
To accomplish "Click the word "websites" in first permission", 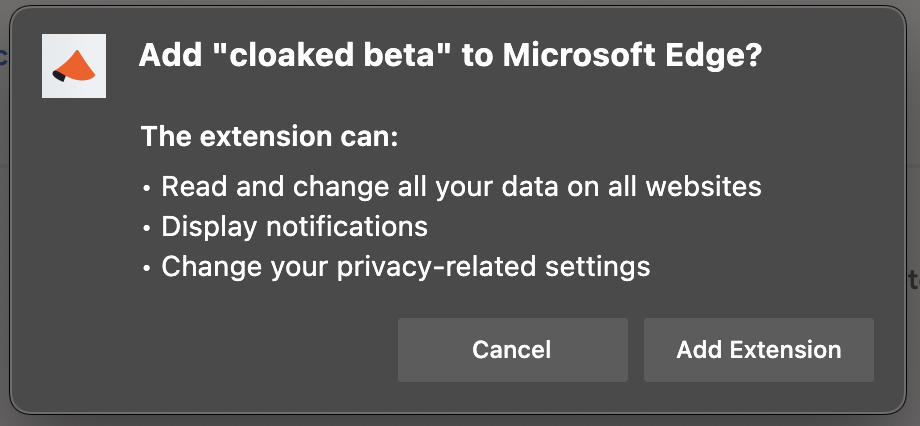I will [703, 187].
